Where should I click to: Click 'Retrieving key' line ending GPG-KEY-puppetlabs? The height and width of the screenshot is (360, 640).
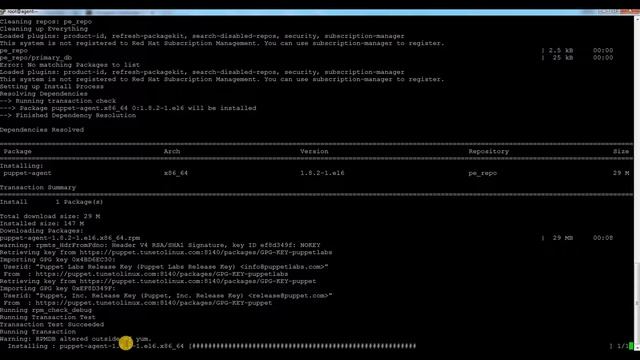pyautogui.click(x=166, y=252)
